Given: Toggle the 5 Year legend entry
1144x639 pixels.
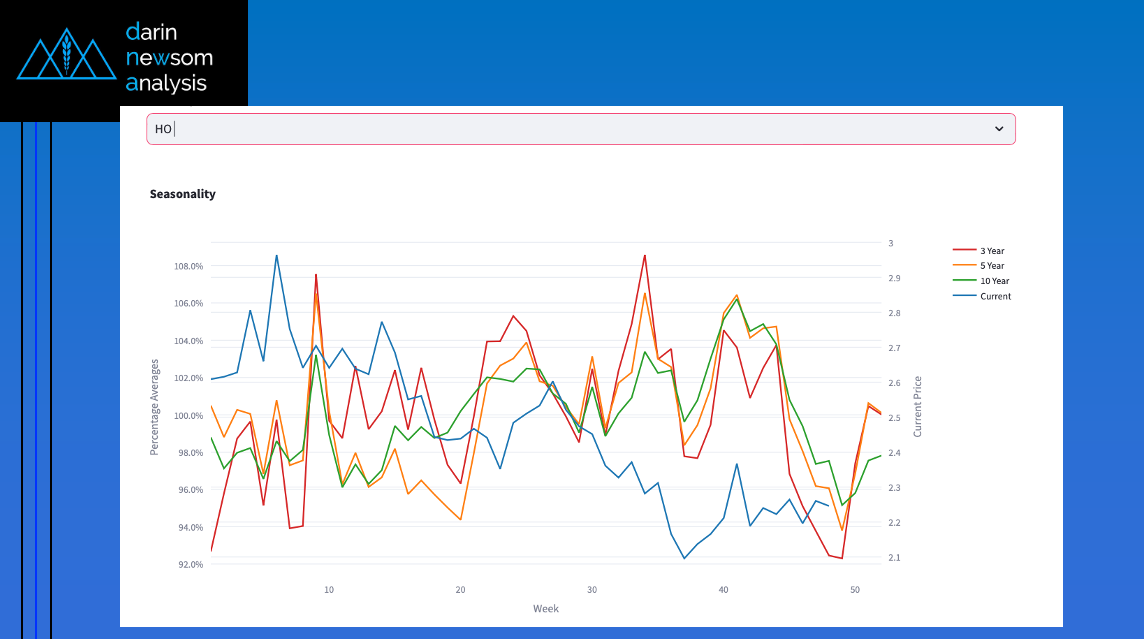Looking at the screenshot, I should pos(993,266).
